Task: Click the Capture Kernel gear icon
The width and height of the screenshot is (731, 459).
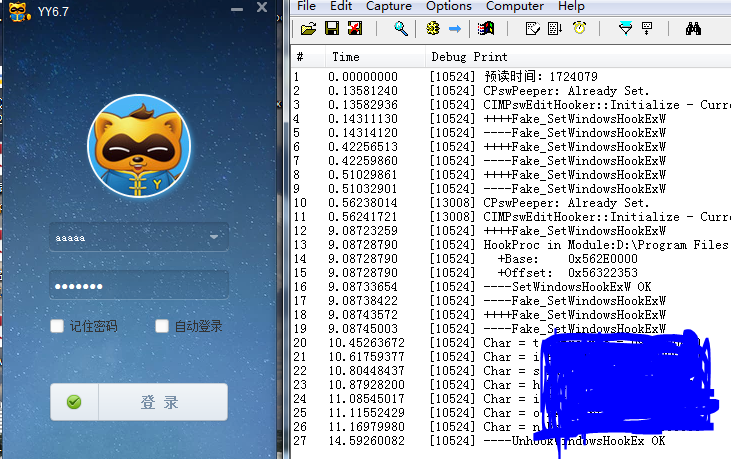Action: click(x=433, y=28)
